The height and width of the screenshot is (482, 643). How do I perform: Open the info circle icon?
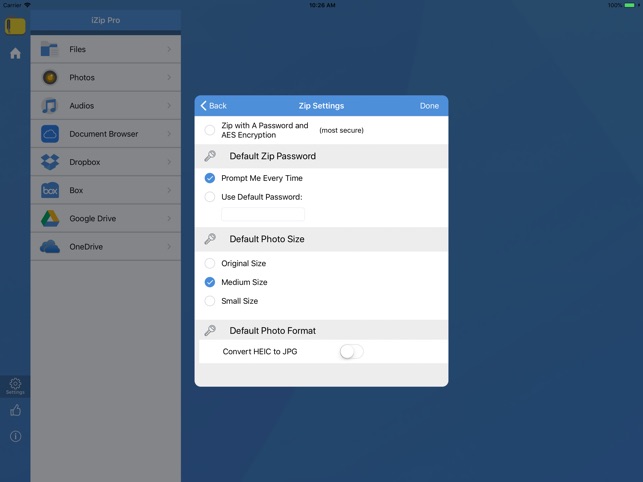click(x=15, y=436)
